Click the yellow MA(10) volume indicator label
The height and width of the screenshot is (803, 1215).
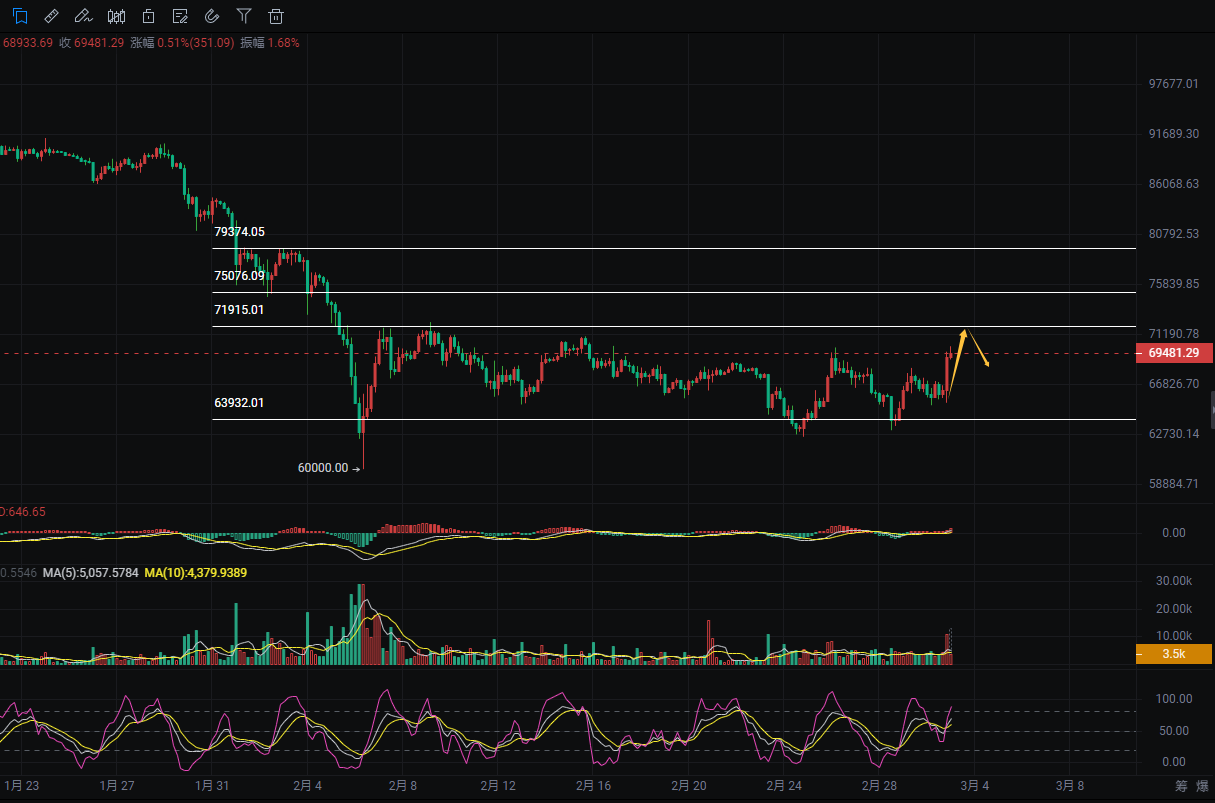point(195,572)
